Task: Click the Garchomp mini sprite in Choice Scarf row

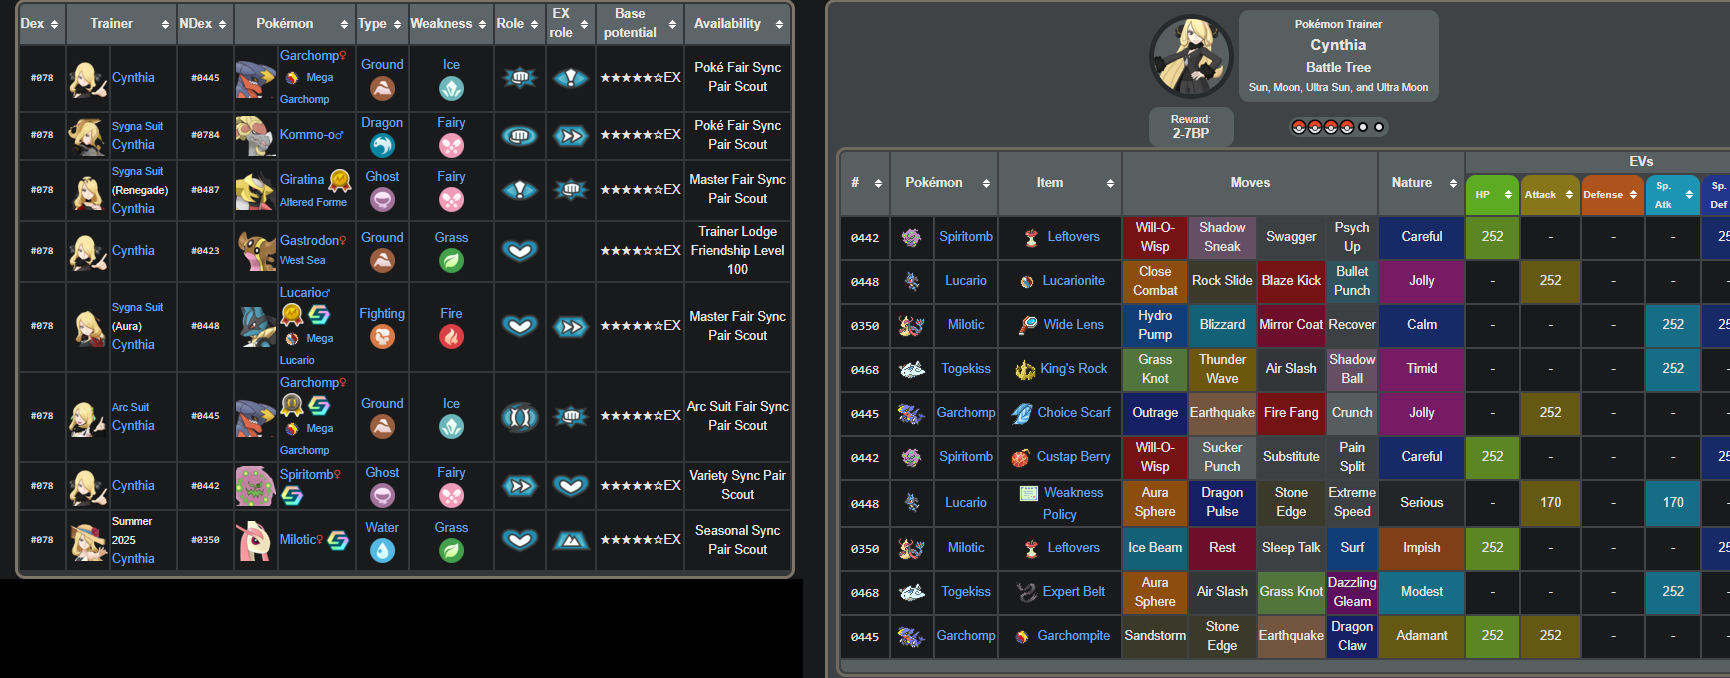Action: (911, 413)
